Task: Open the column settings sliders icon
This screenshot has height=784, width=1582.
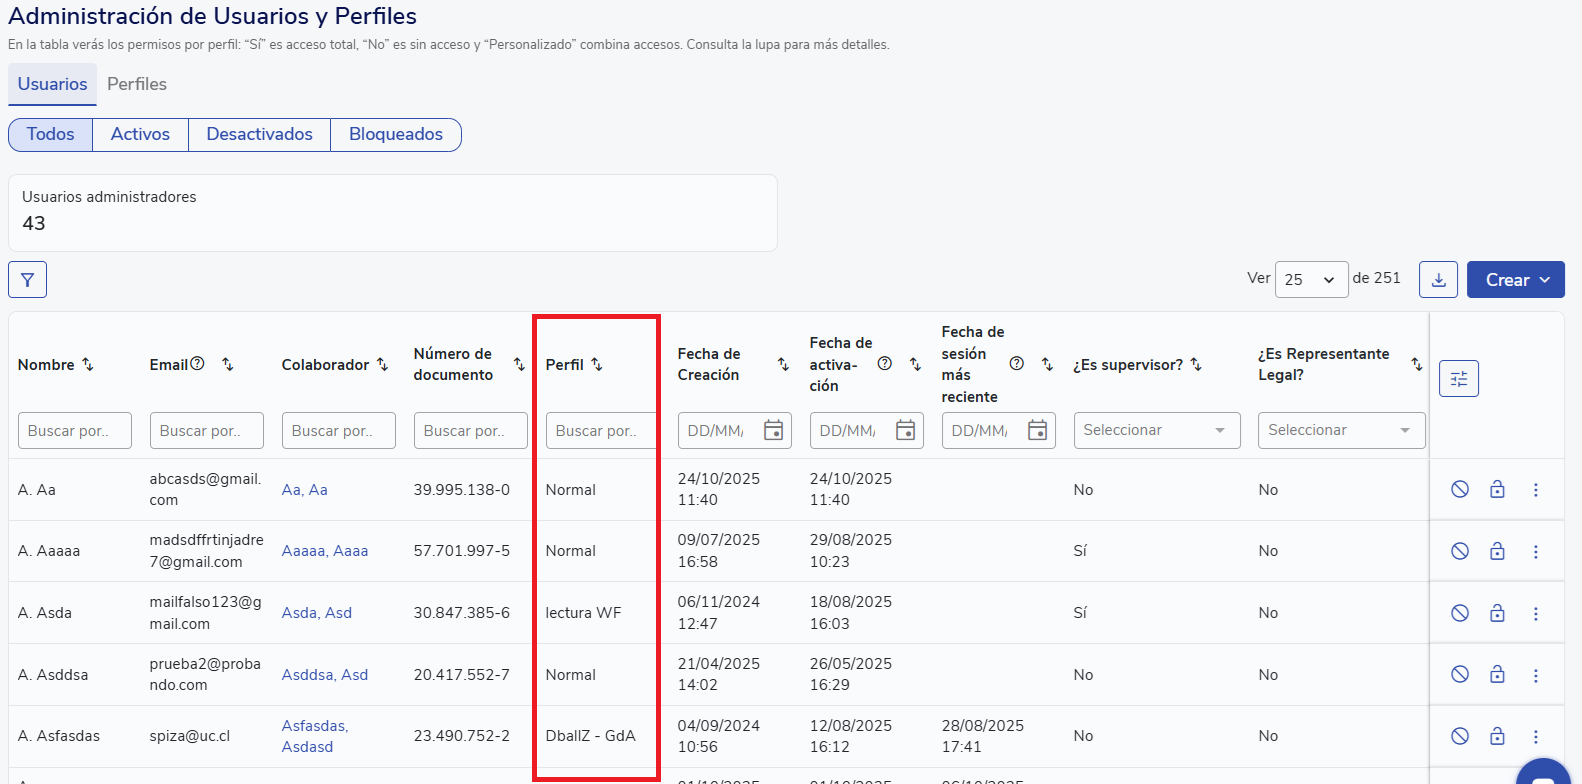Action: (1458, 379)
